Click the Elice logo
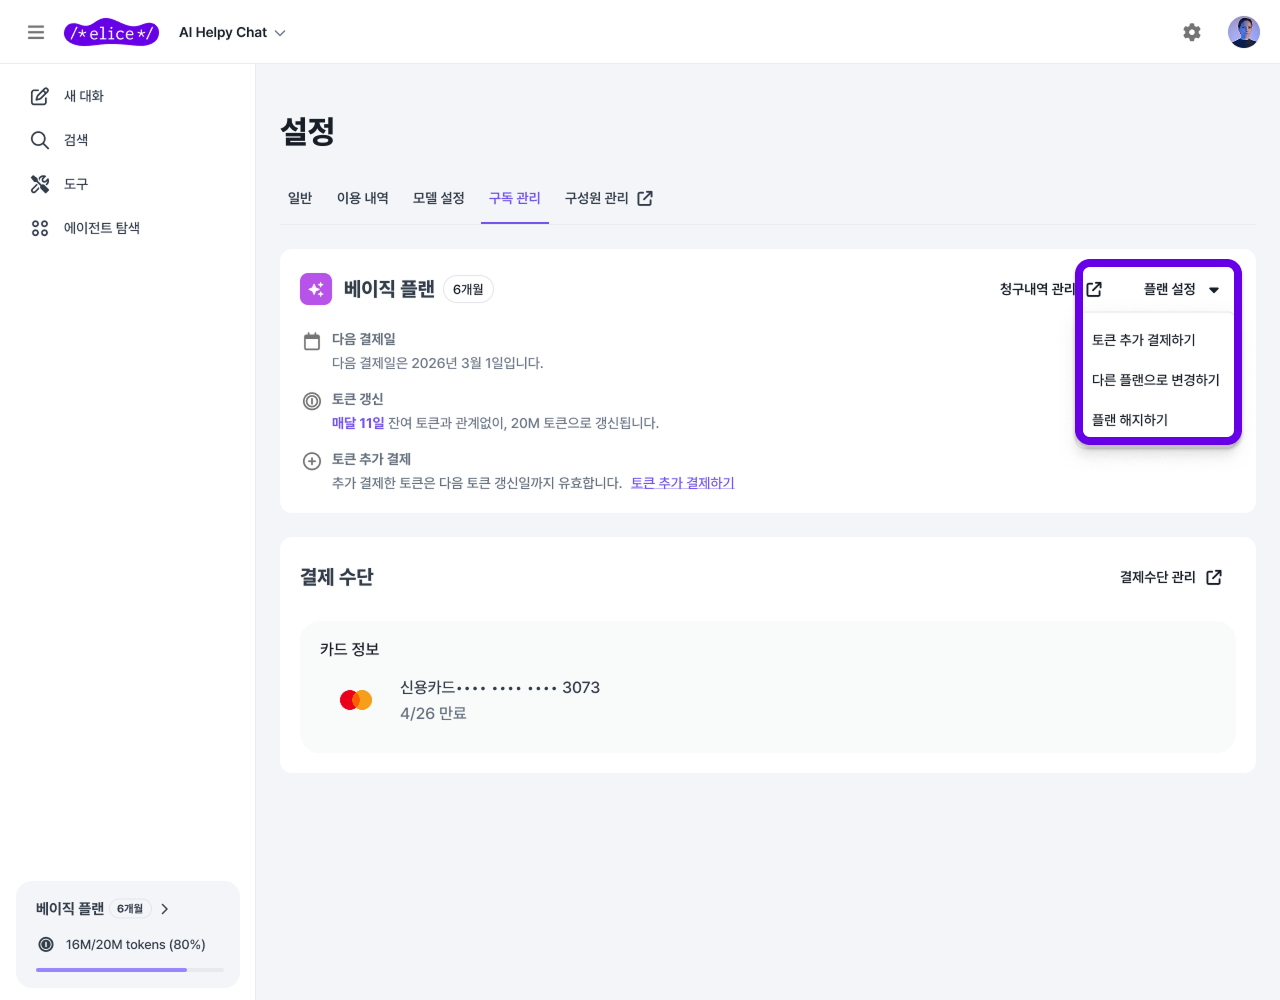1280x1000 pixels. [111, 31]
